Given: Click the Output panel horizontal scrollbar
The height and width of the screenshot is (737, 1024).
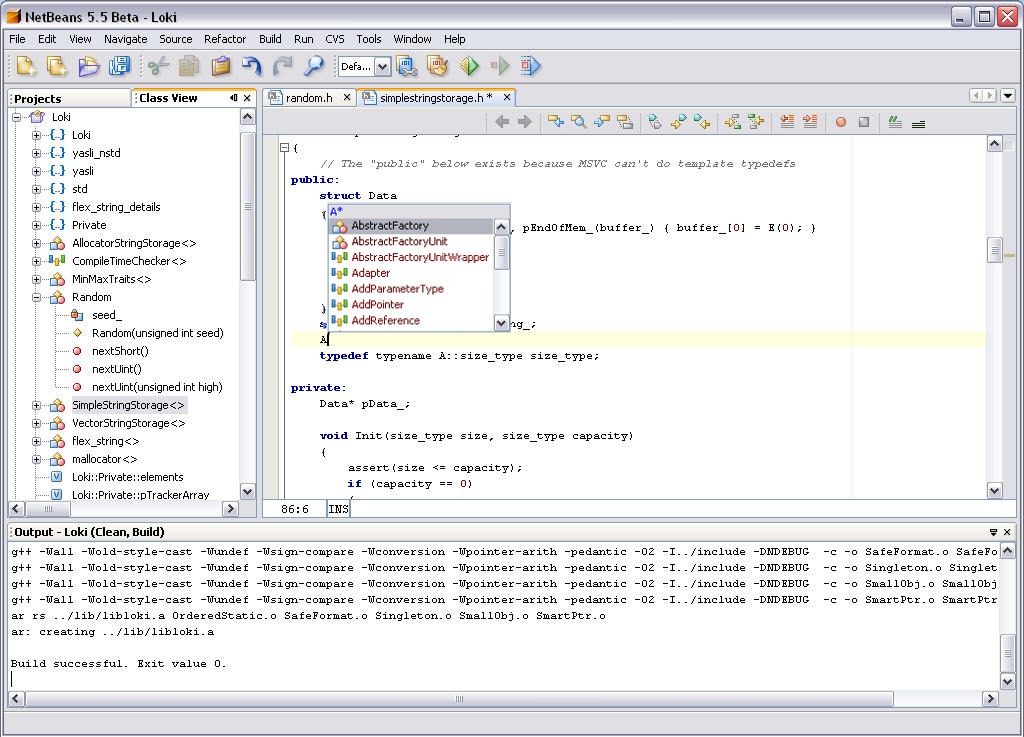Looking at the screenshot, I should (x=460, y=699).
